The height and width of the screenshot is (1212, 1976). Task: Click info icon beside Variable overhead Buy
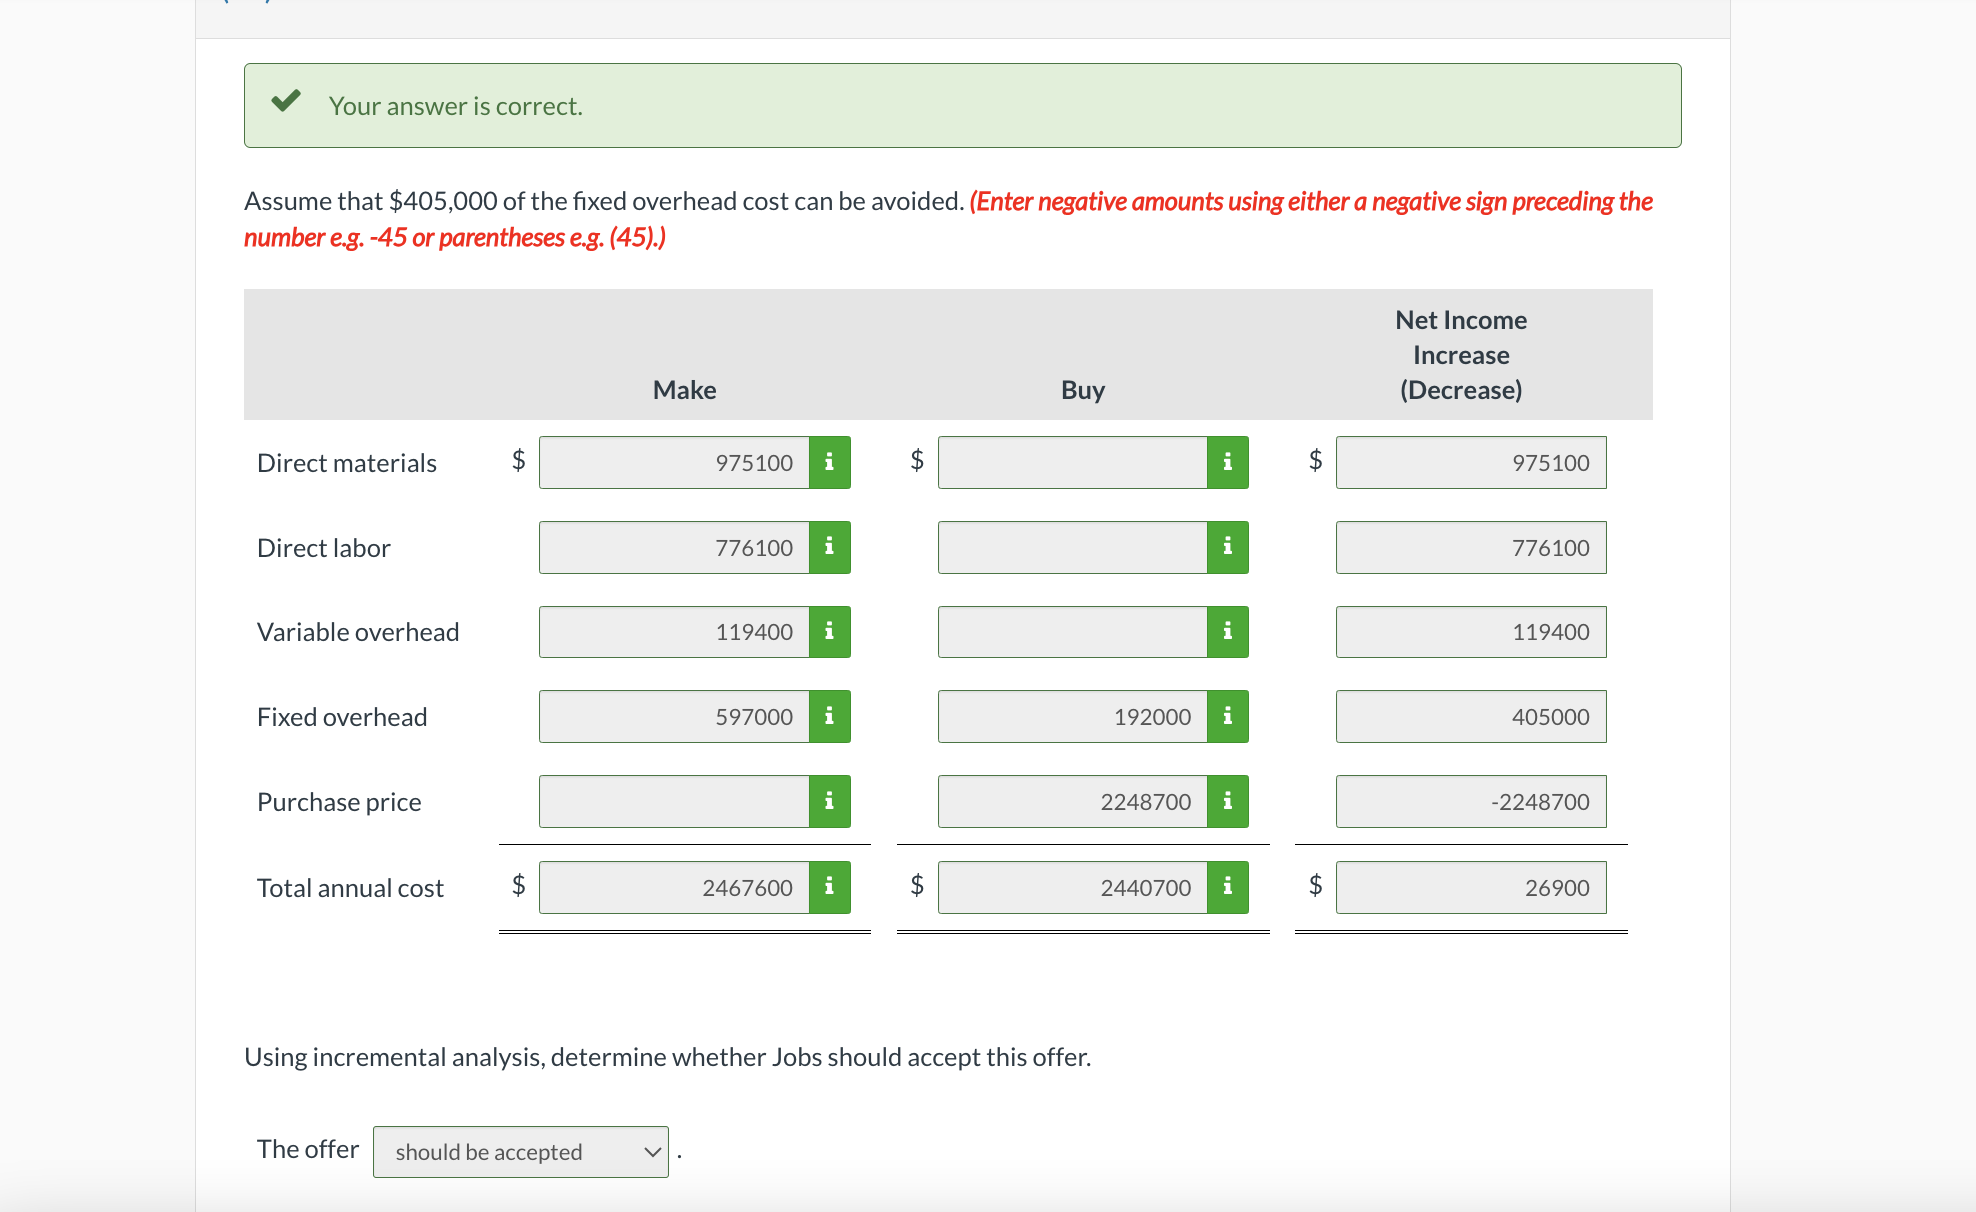point(1227,632)
